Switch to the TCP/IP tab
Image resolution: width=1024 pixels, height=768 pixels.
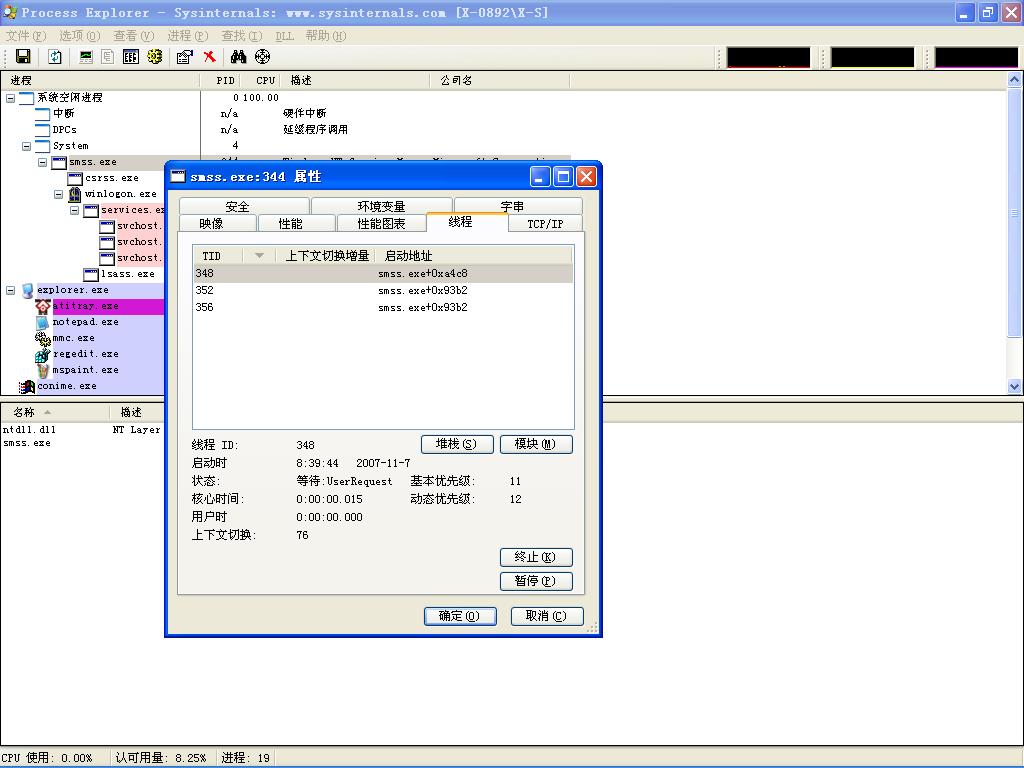pos(545,224)
